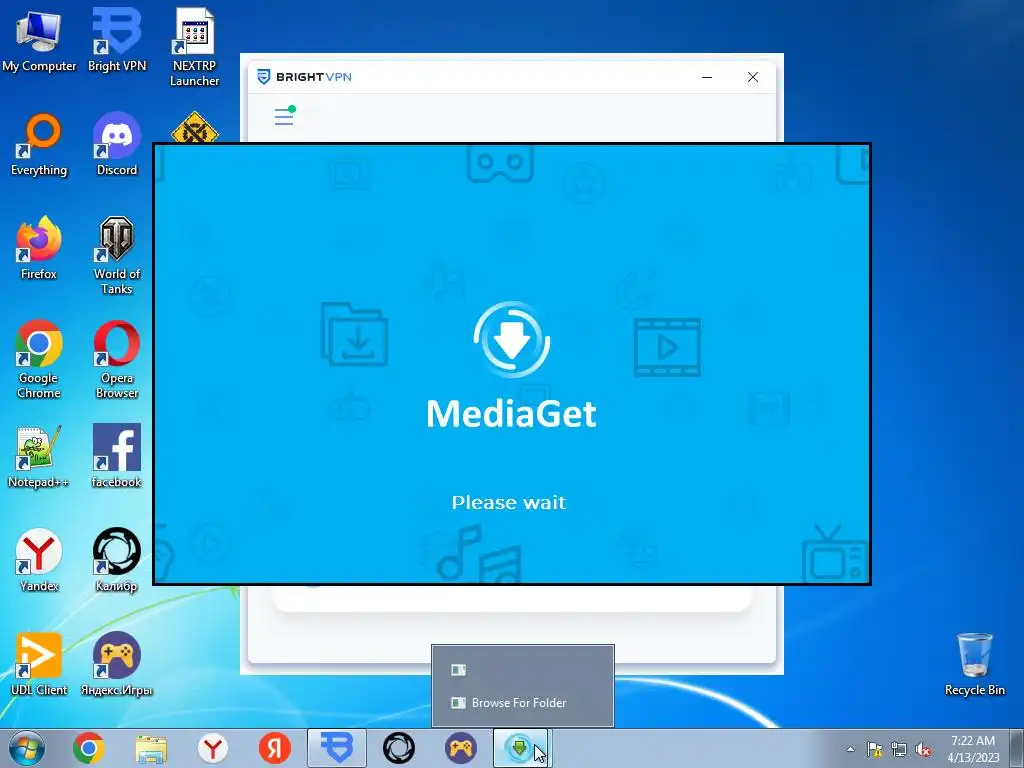The width and height of the screenshot is (1024, 768).
Task: Click the Show Desktop strip
Action: 1018,748
